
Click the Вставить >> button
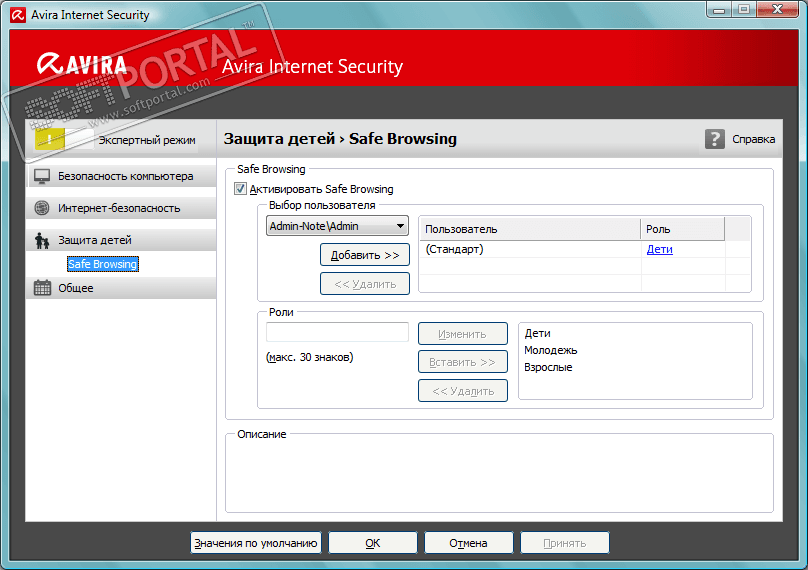click(x=463, y=362)
